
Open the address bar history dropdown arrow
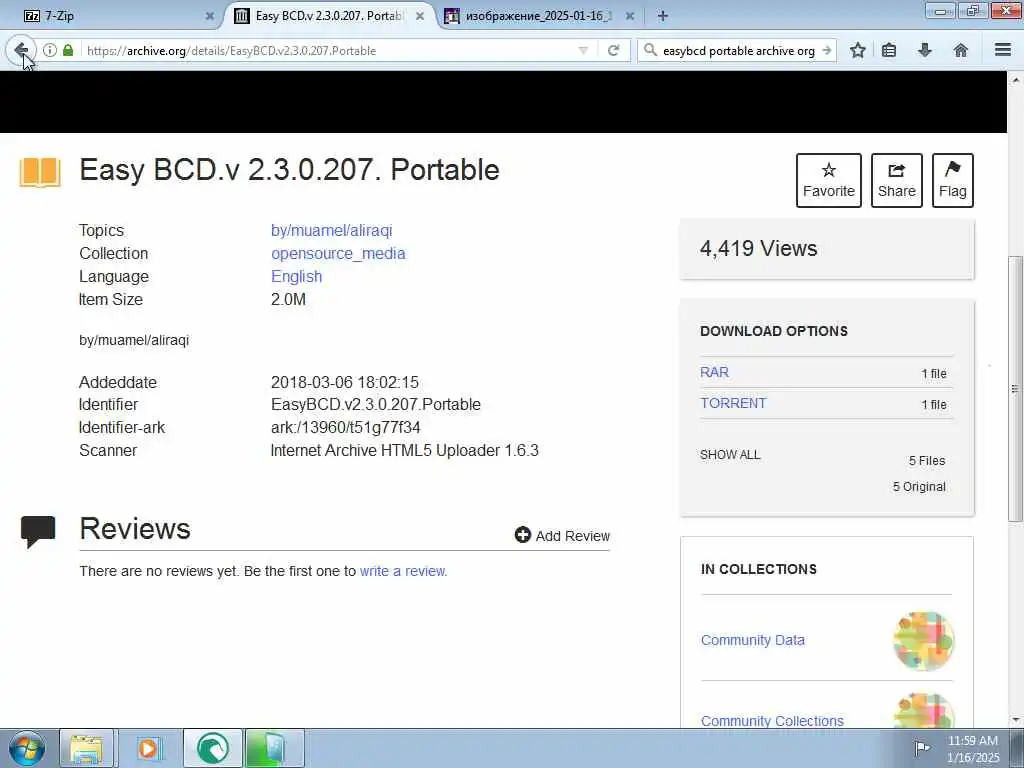pos(583,50)
